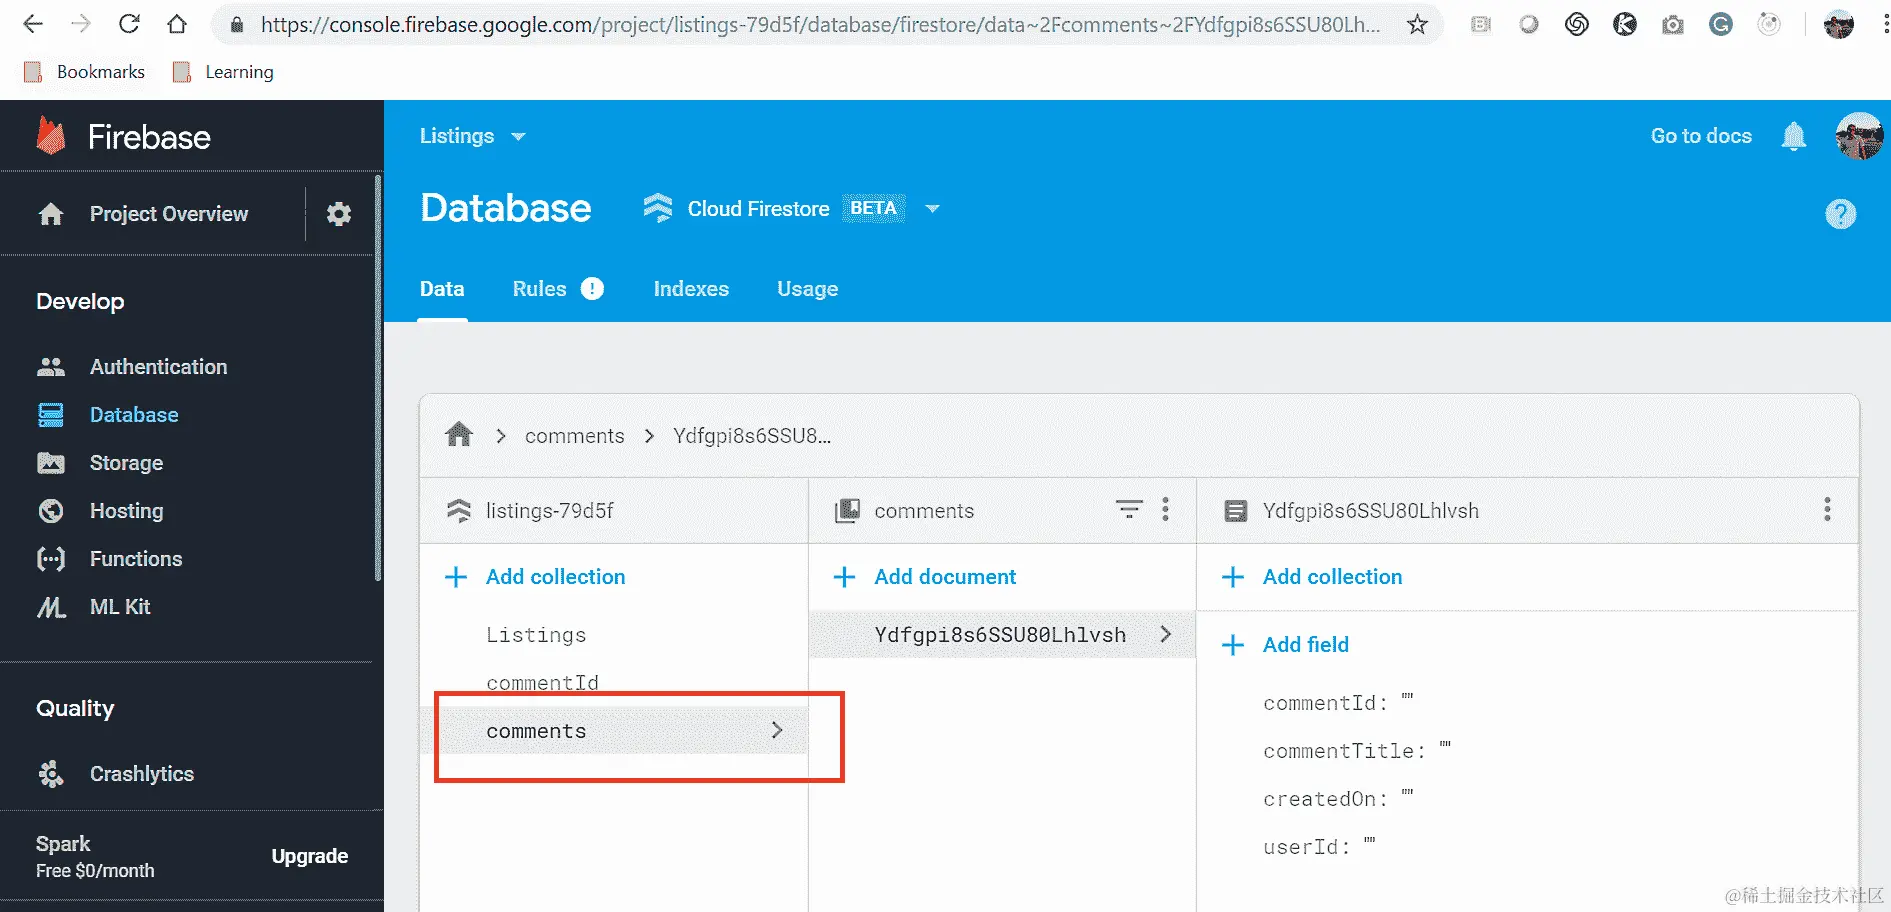Open document Ydfgpi8s6SSU80Lhlvsh three-dot menu
The height and width of the screenshot is (912, 1891).
1827,509
